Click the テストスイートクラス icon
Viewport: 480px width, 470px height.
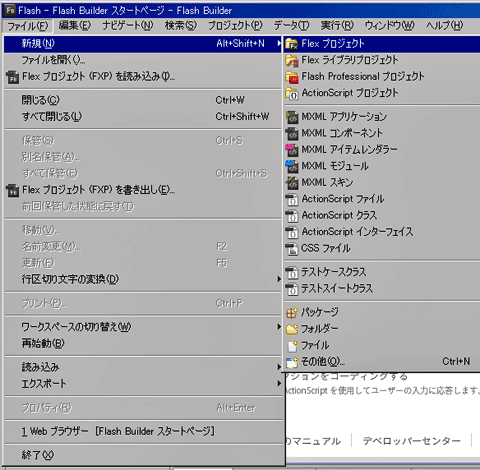pyautogui.click(x=292, y=289)
